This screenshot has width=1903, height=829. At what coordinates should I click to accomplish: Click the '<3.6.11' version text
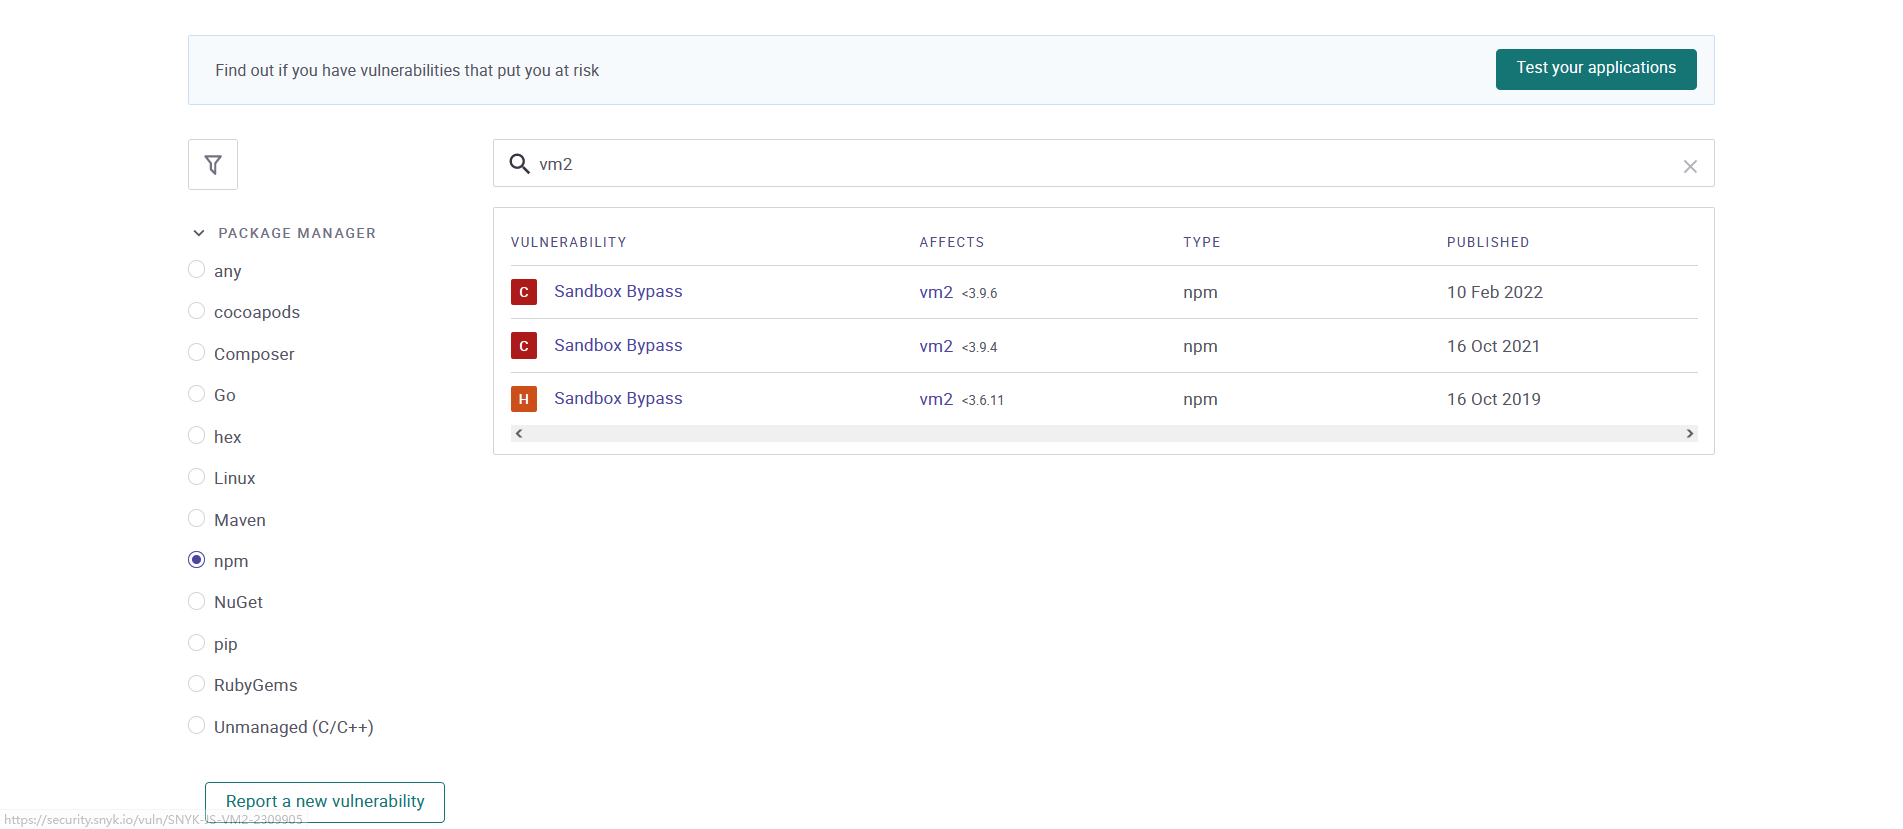point(983,400)
